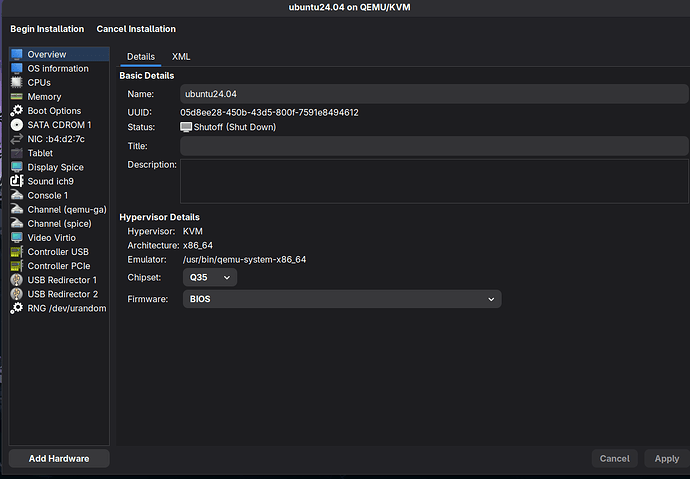
Task: Click the Tablet device icon
Action: coord(17,153)
